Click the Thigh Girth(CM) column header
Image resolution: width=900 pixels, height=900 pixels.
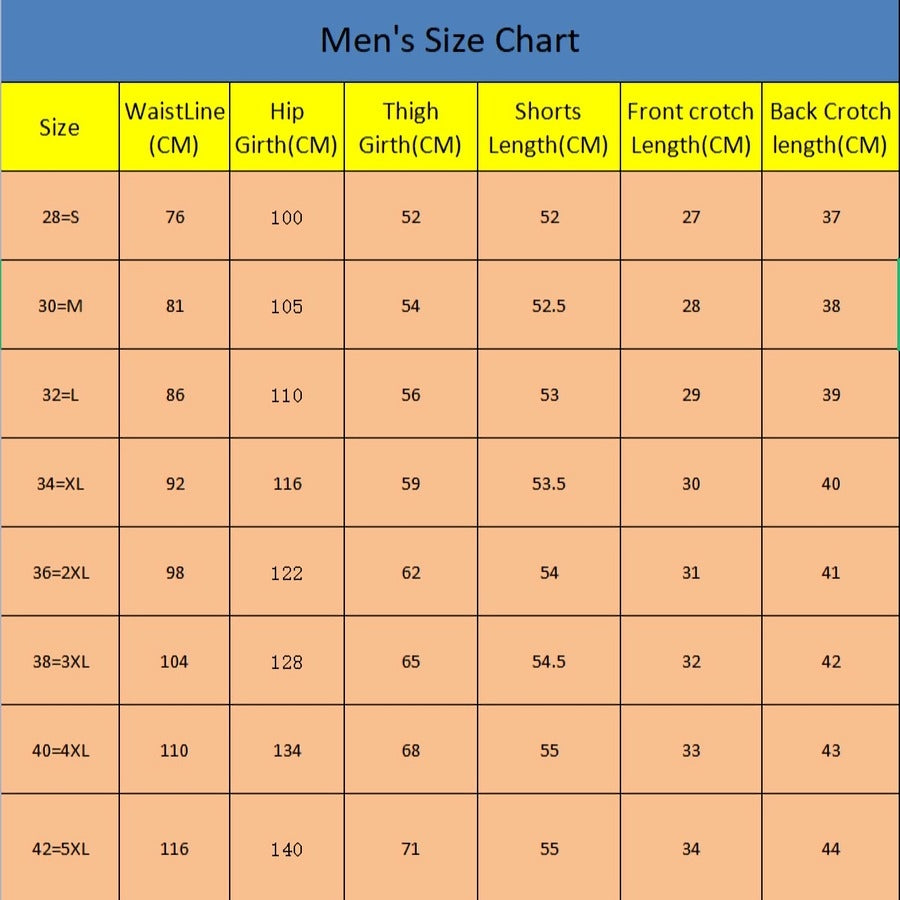pos(410,128)
